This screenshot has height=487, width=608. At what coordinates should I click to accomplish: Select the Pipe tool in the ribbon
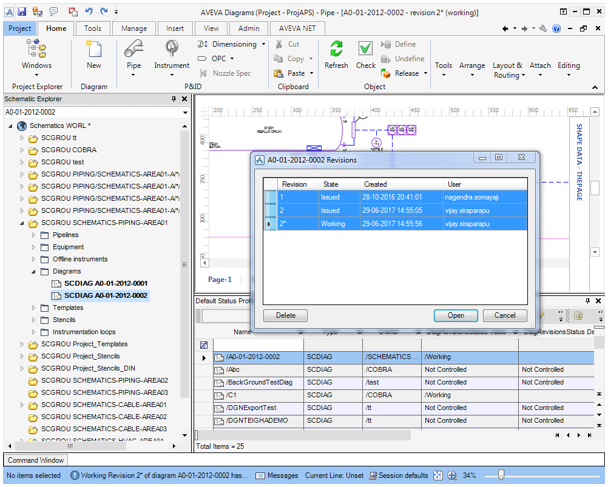point(133,56)
